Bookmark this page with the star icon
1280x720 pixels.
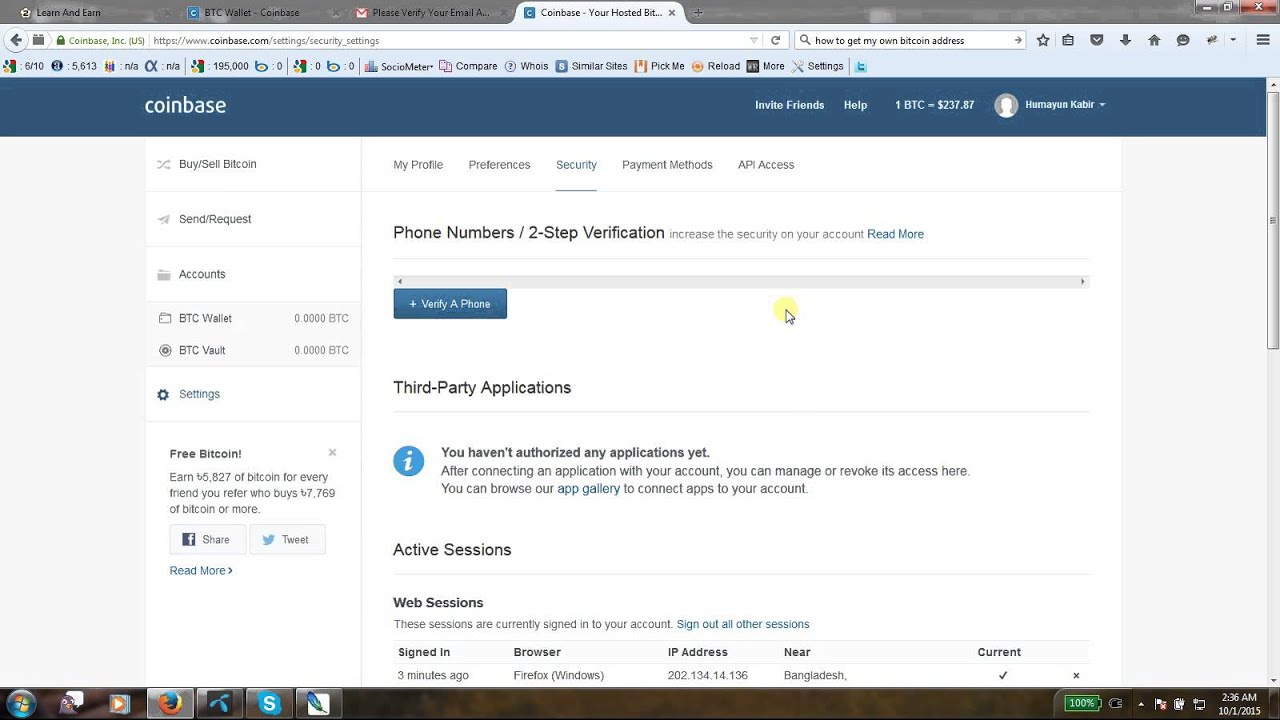(x=1043, y=40)
